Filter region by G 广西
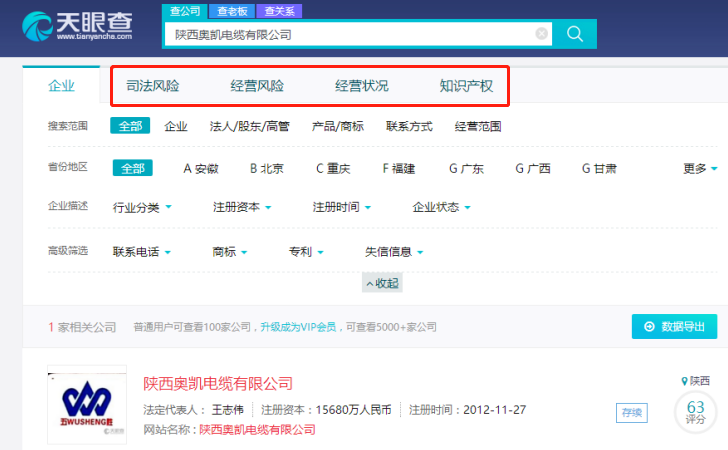 click(x=533, y=169)
